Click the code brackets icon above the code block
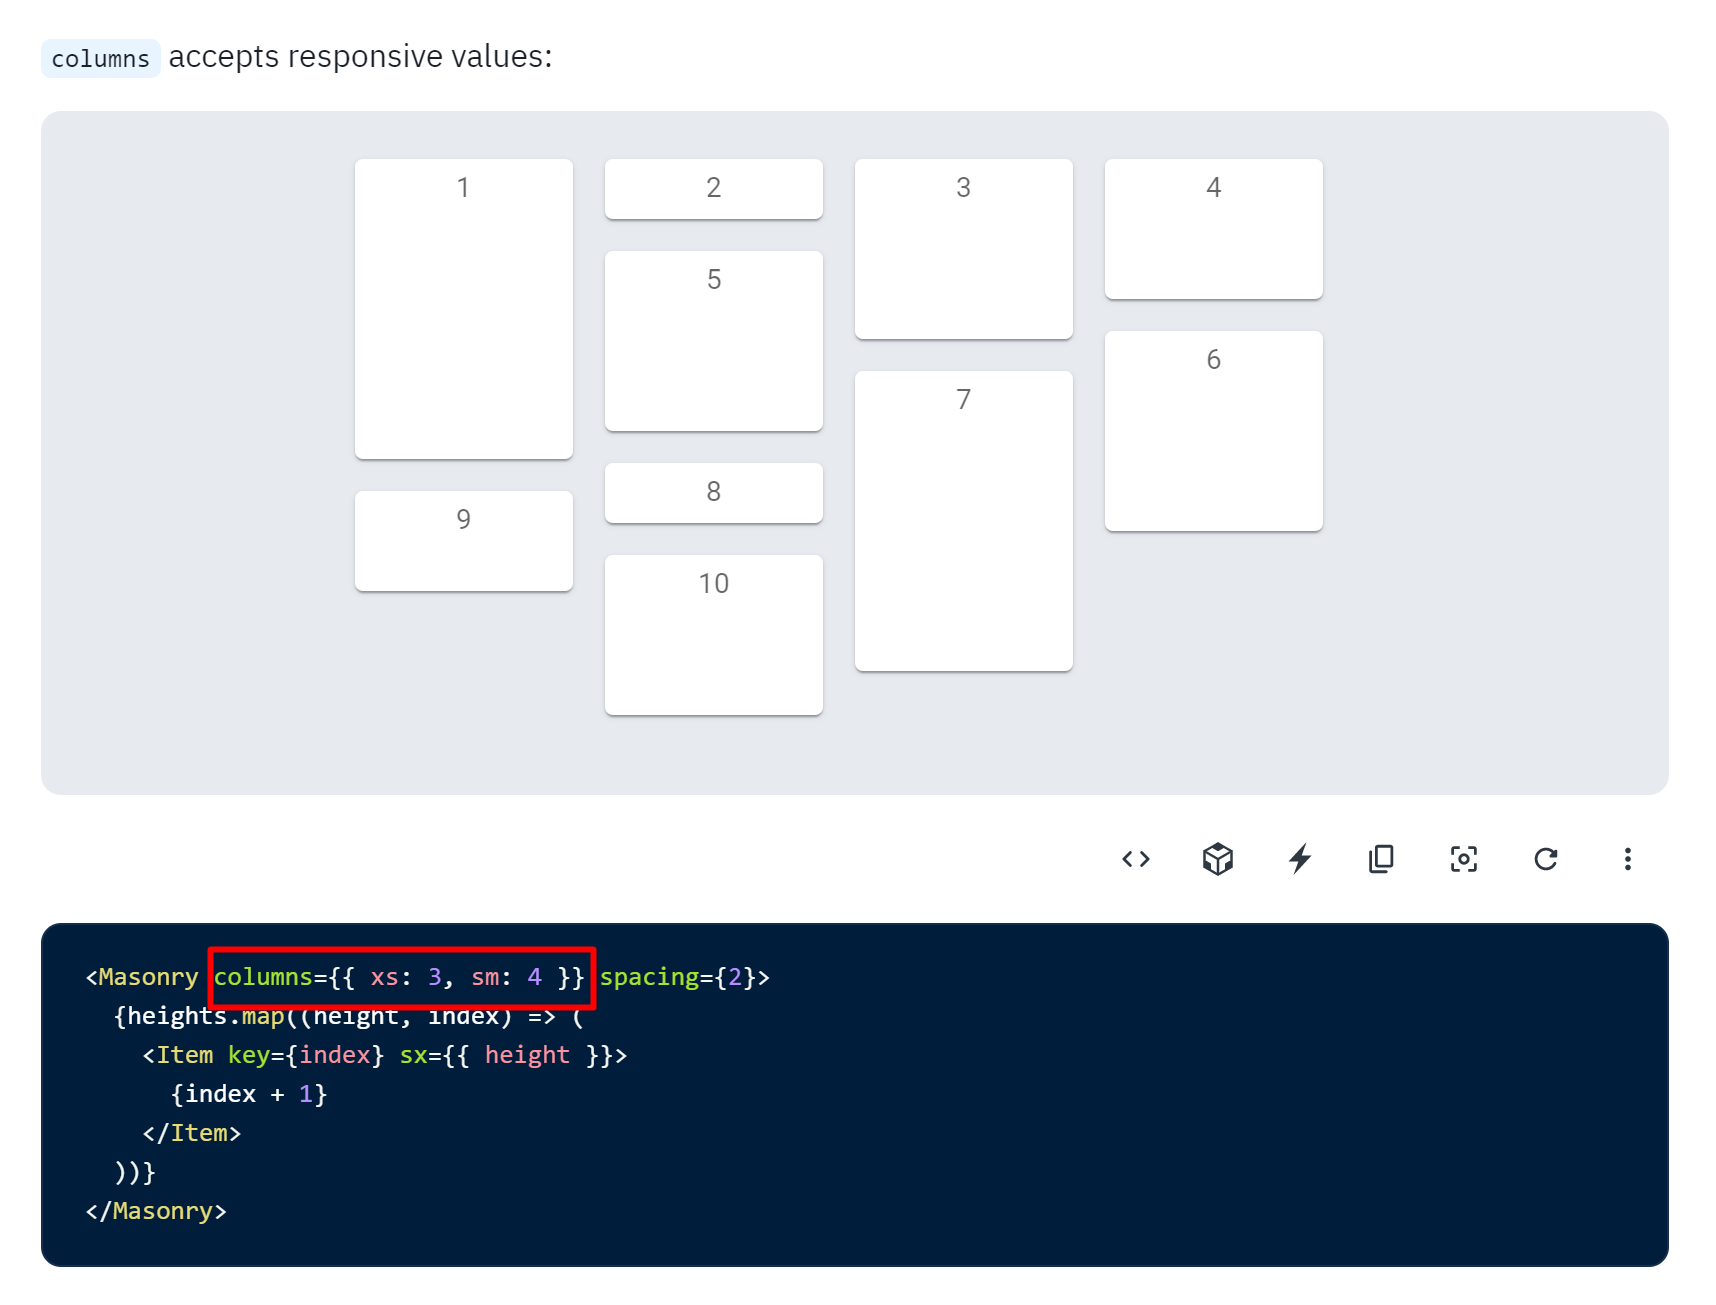1716x1305 pixels. pyautogui.click(x=1135, y=858)
